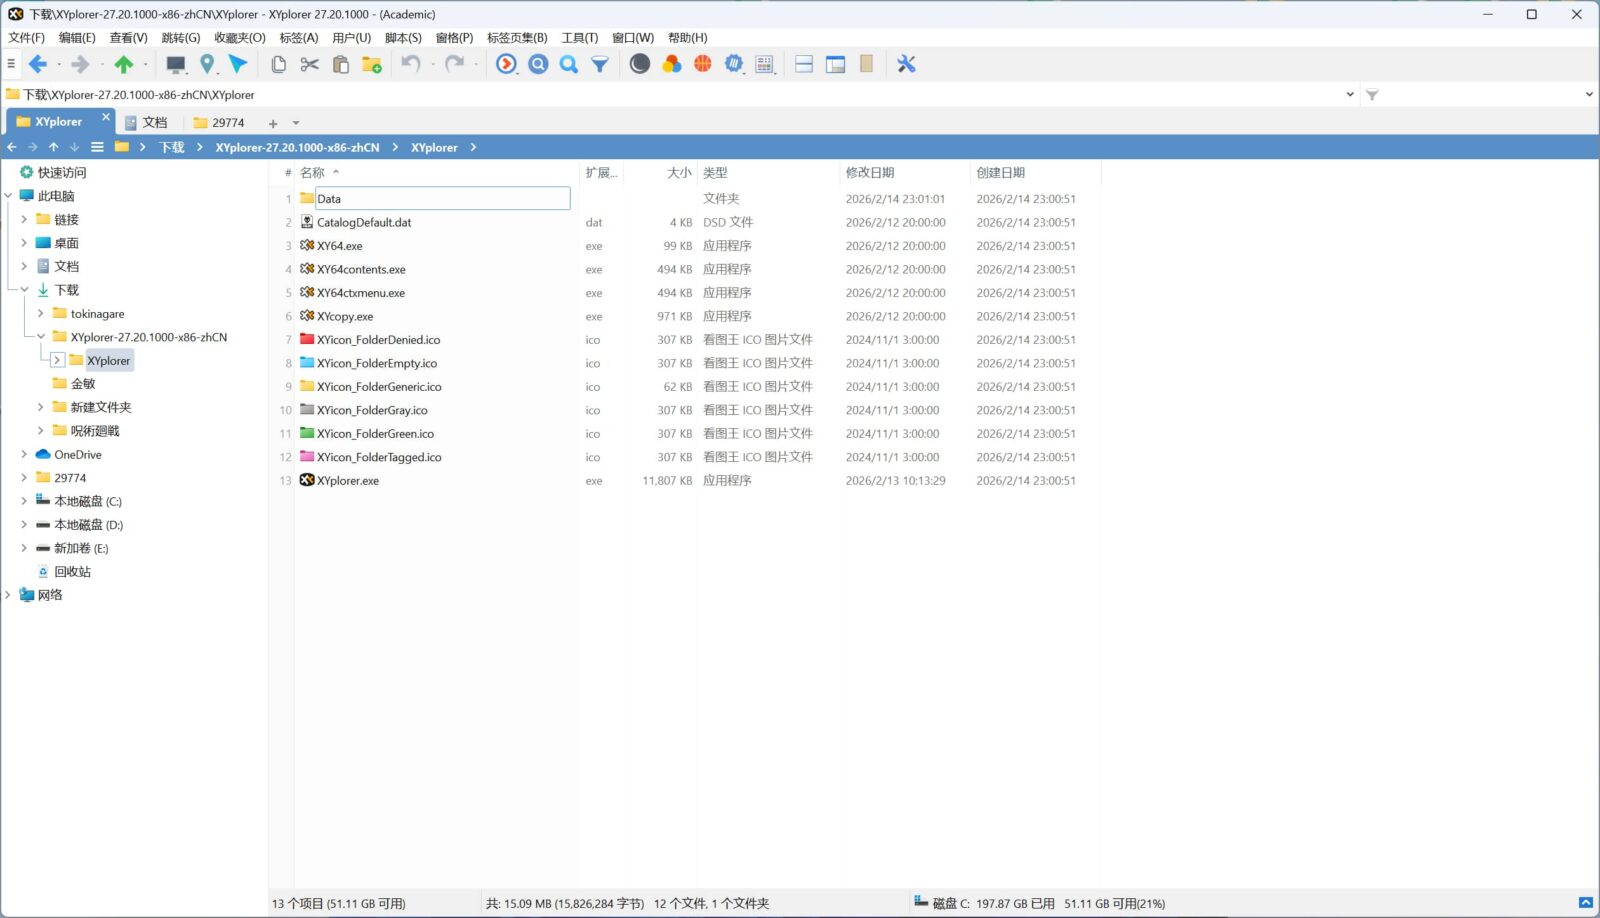Click the Redo toolbar icon
This screenshot has width=1600, height=918.
click(454, 64)
